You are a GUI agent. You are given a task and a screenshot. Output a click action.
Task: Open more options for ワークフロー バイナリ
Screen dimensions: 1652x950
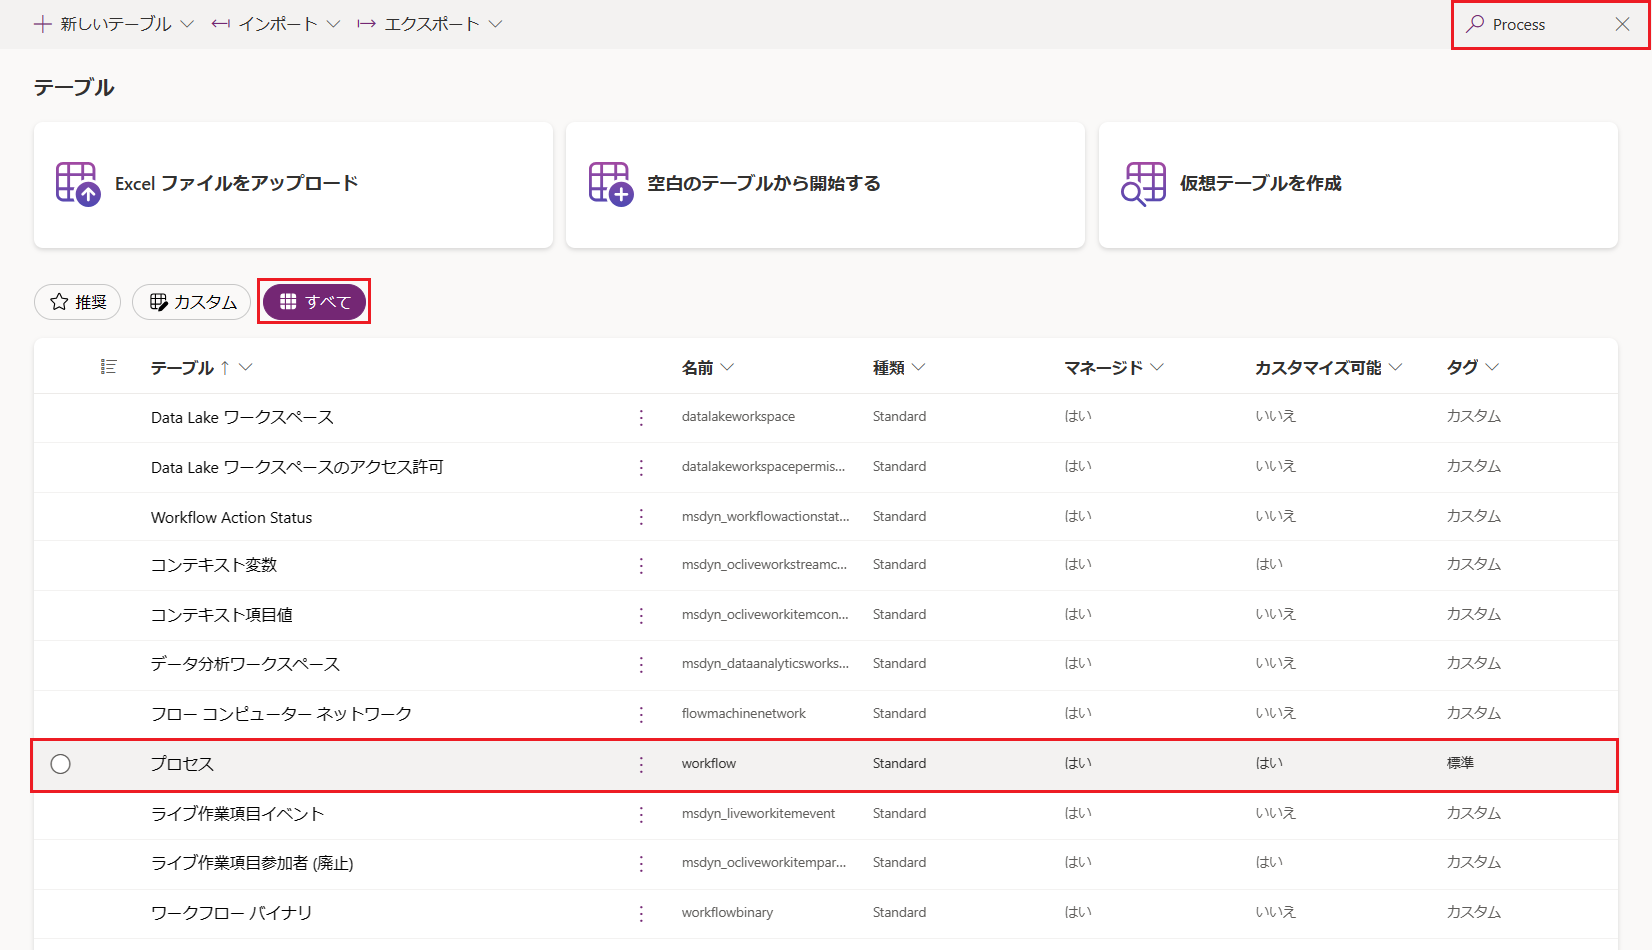[x=641, y=913]
